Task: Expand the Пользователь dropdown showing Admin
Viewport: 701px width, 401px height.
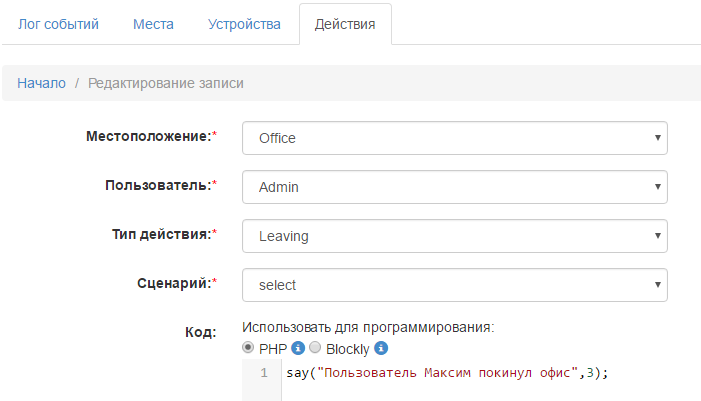Action: (x=455, y=186)
